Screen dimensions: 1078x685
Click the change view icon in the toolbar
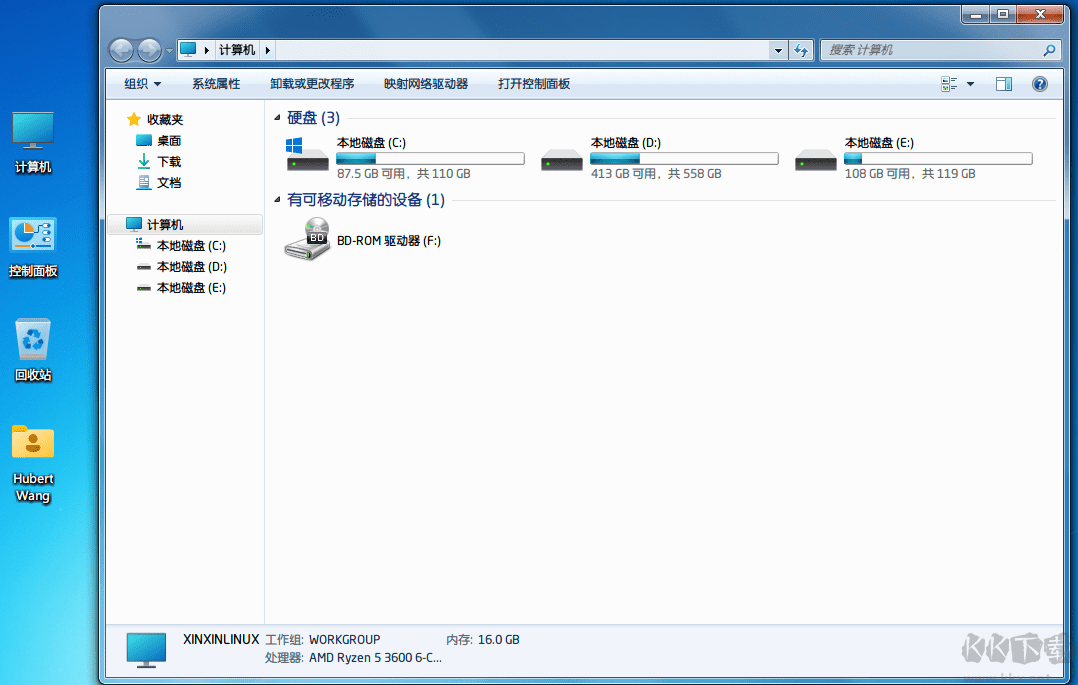(947, 83)
